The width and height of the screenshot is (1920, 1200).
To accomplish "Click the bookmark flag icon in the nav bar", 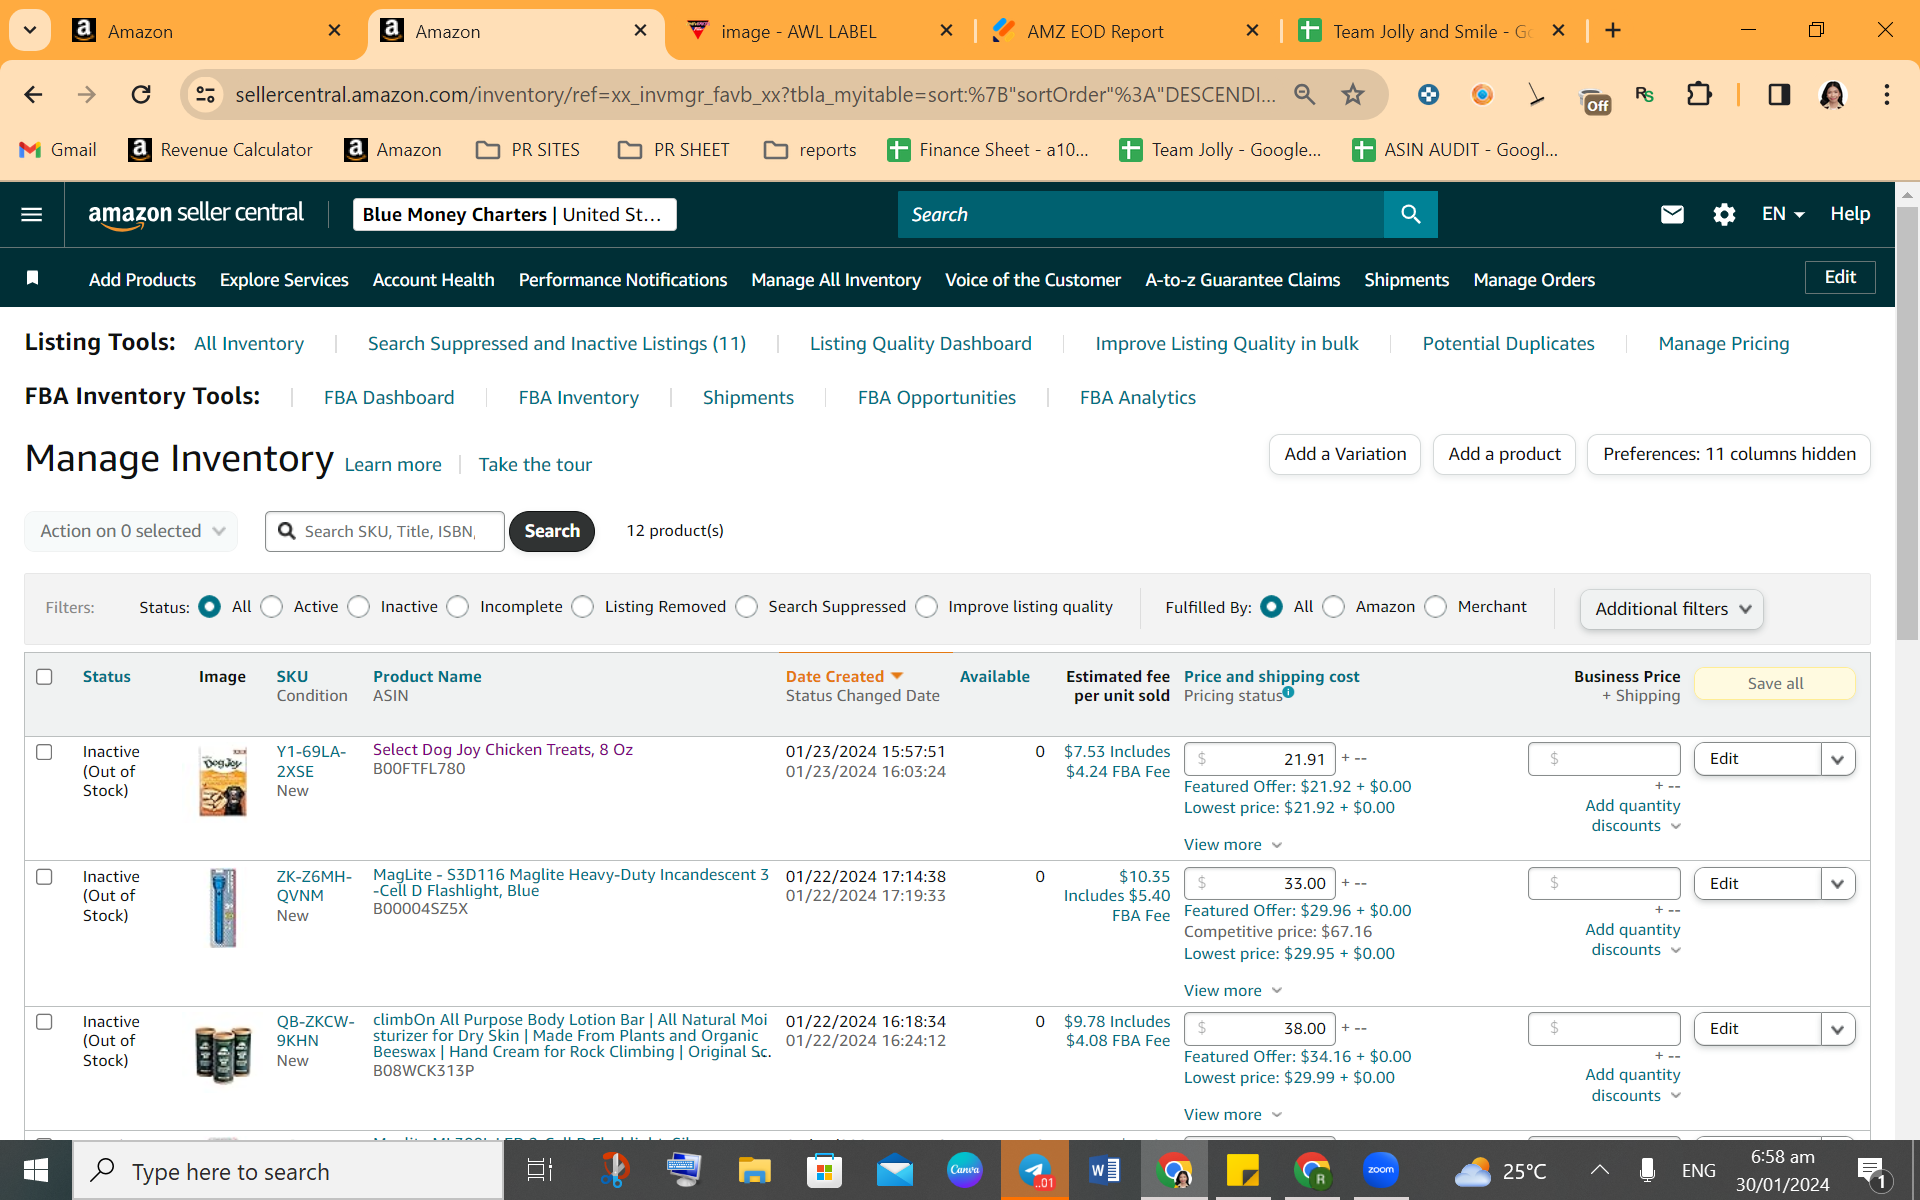I will [x=32, y=278].
